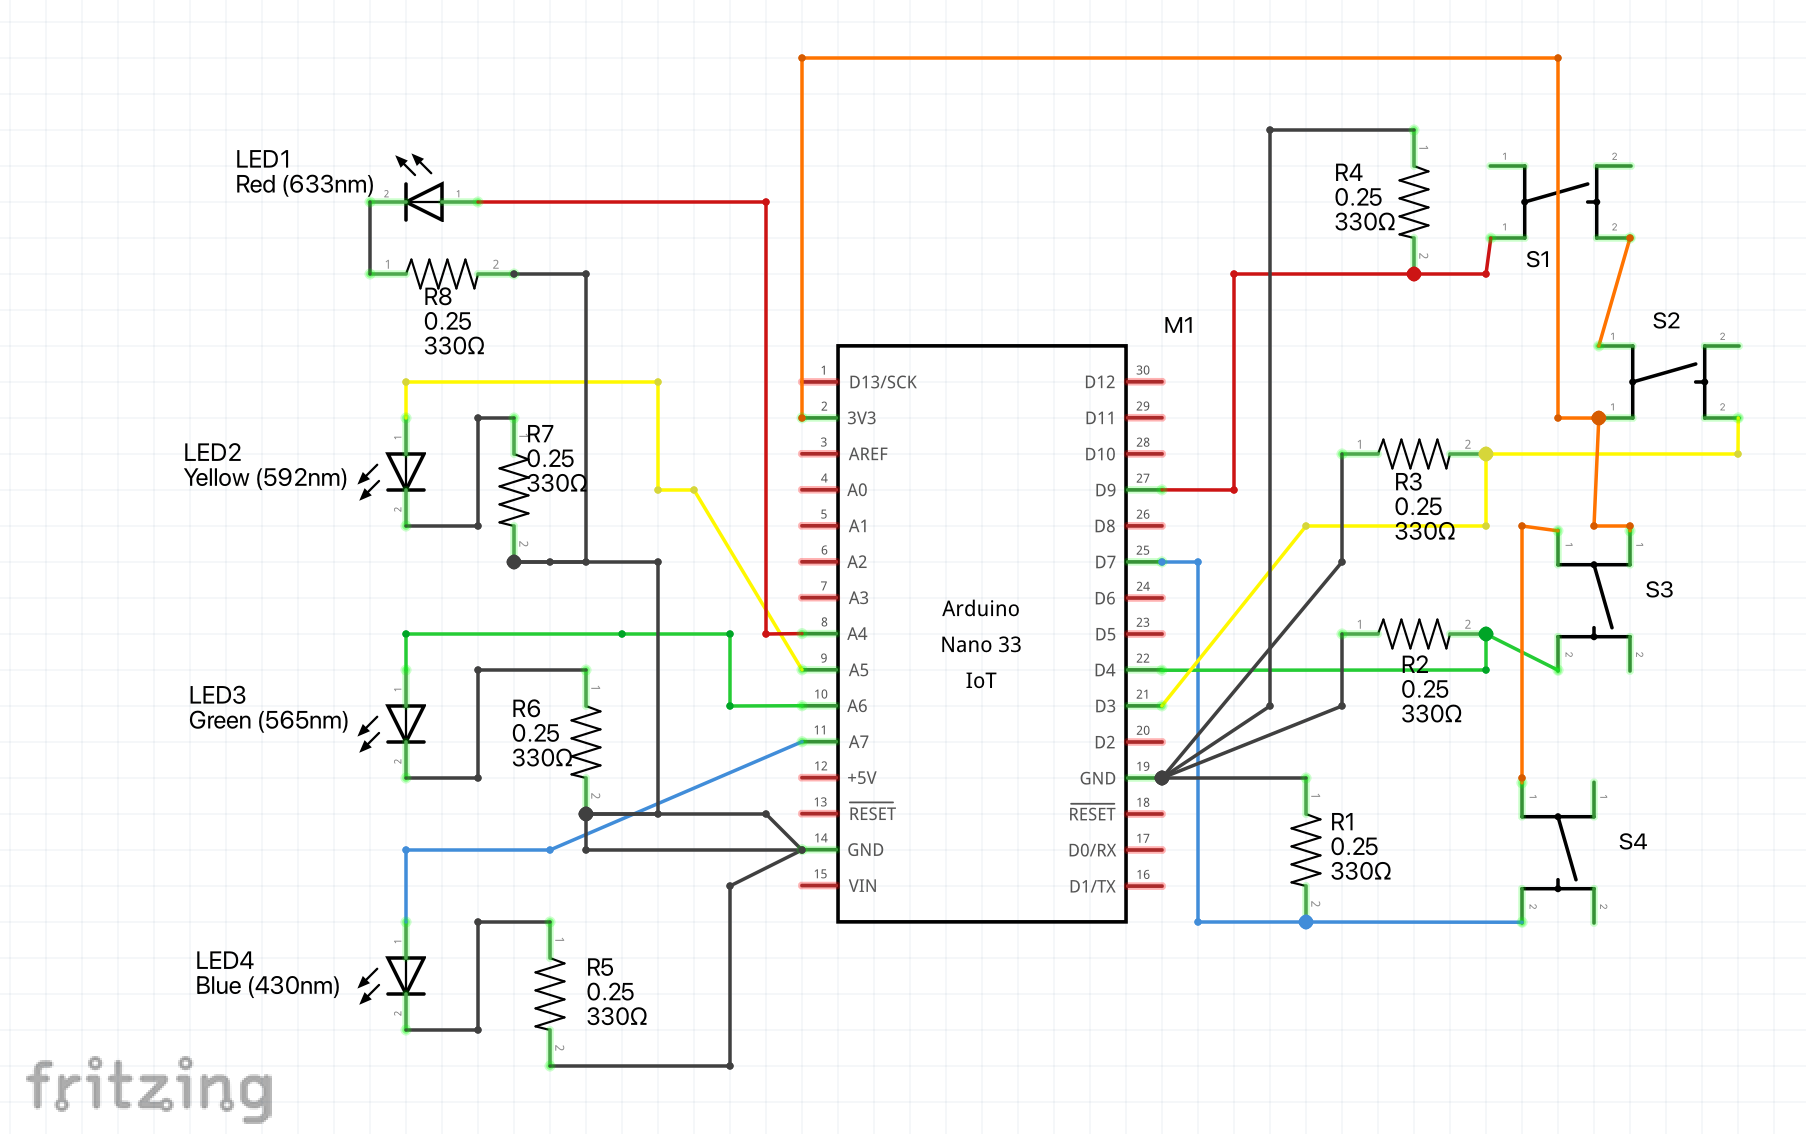
Task: Click the right RESET pin 18 label
Action: pos(1092,813)
